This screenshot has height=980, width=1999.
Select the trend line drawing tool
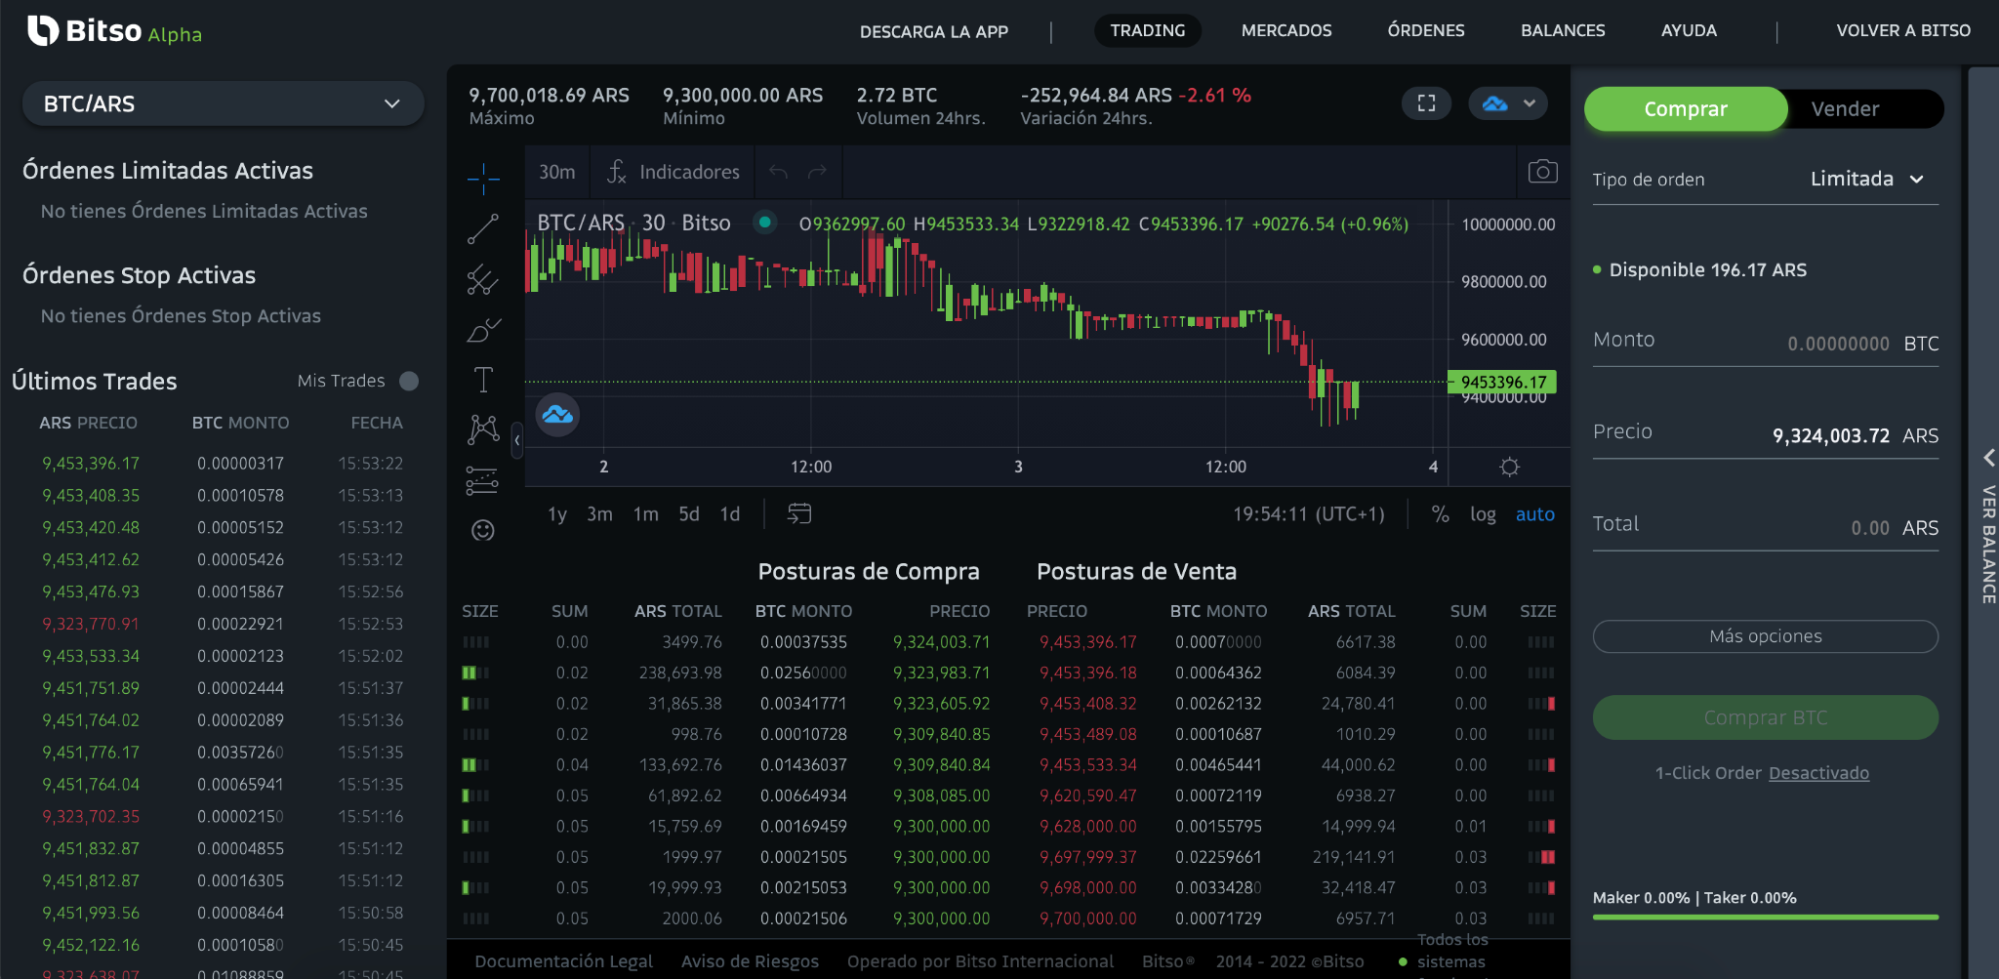pos(483,229)
